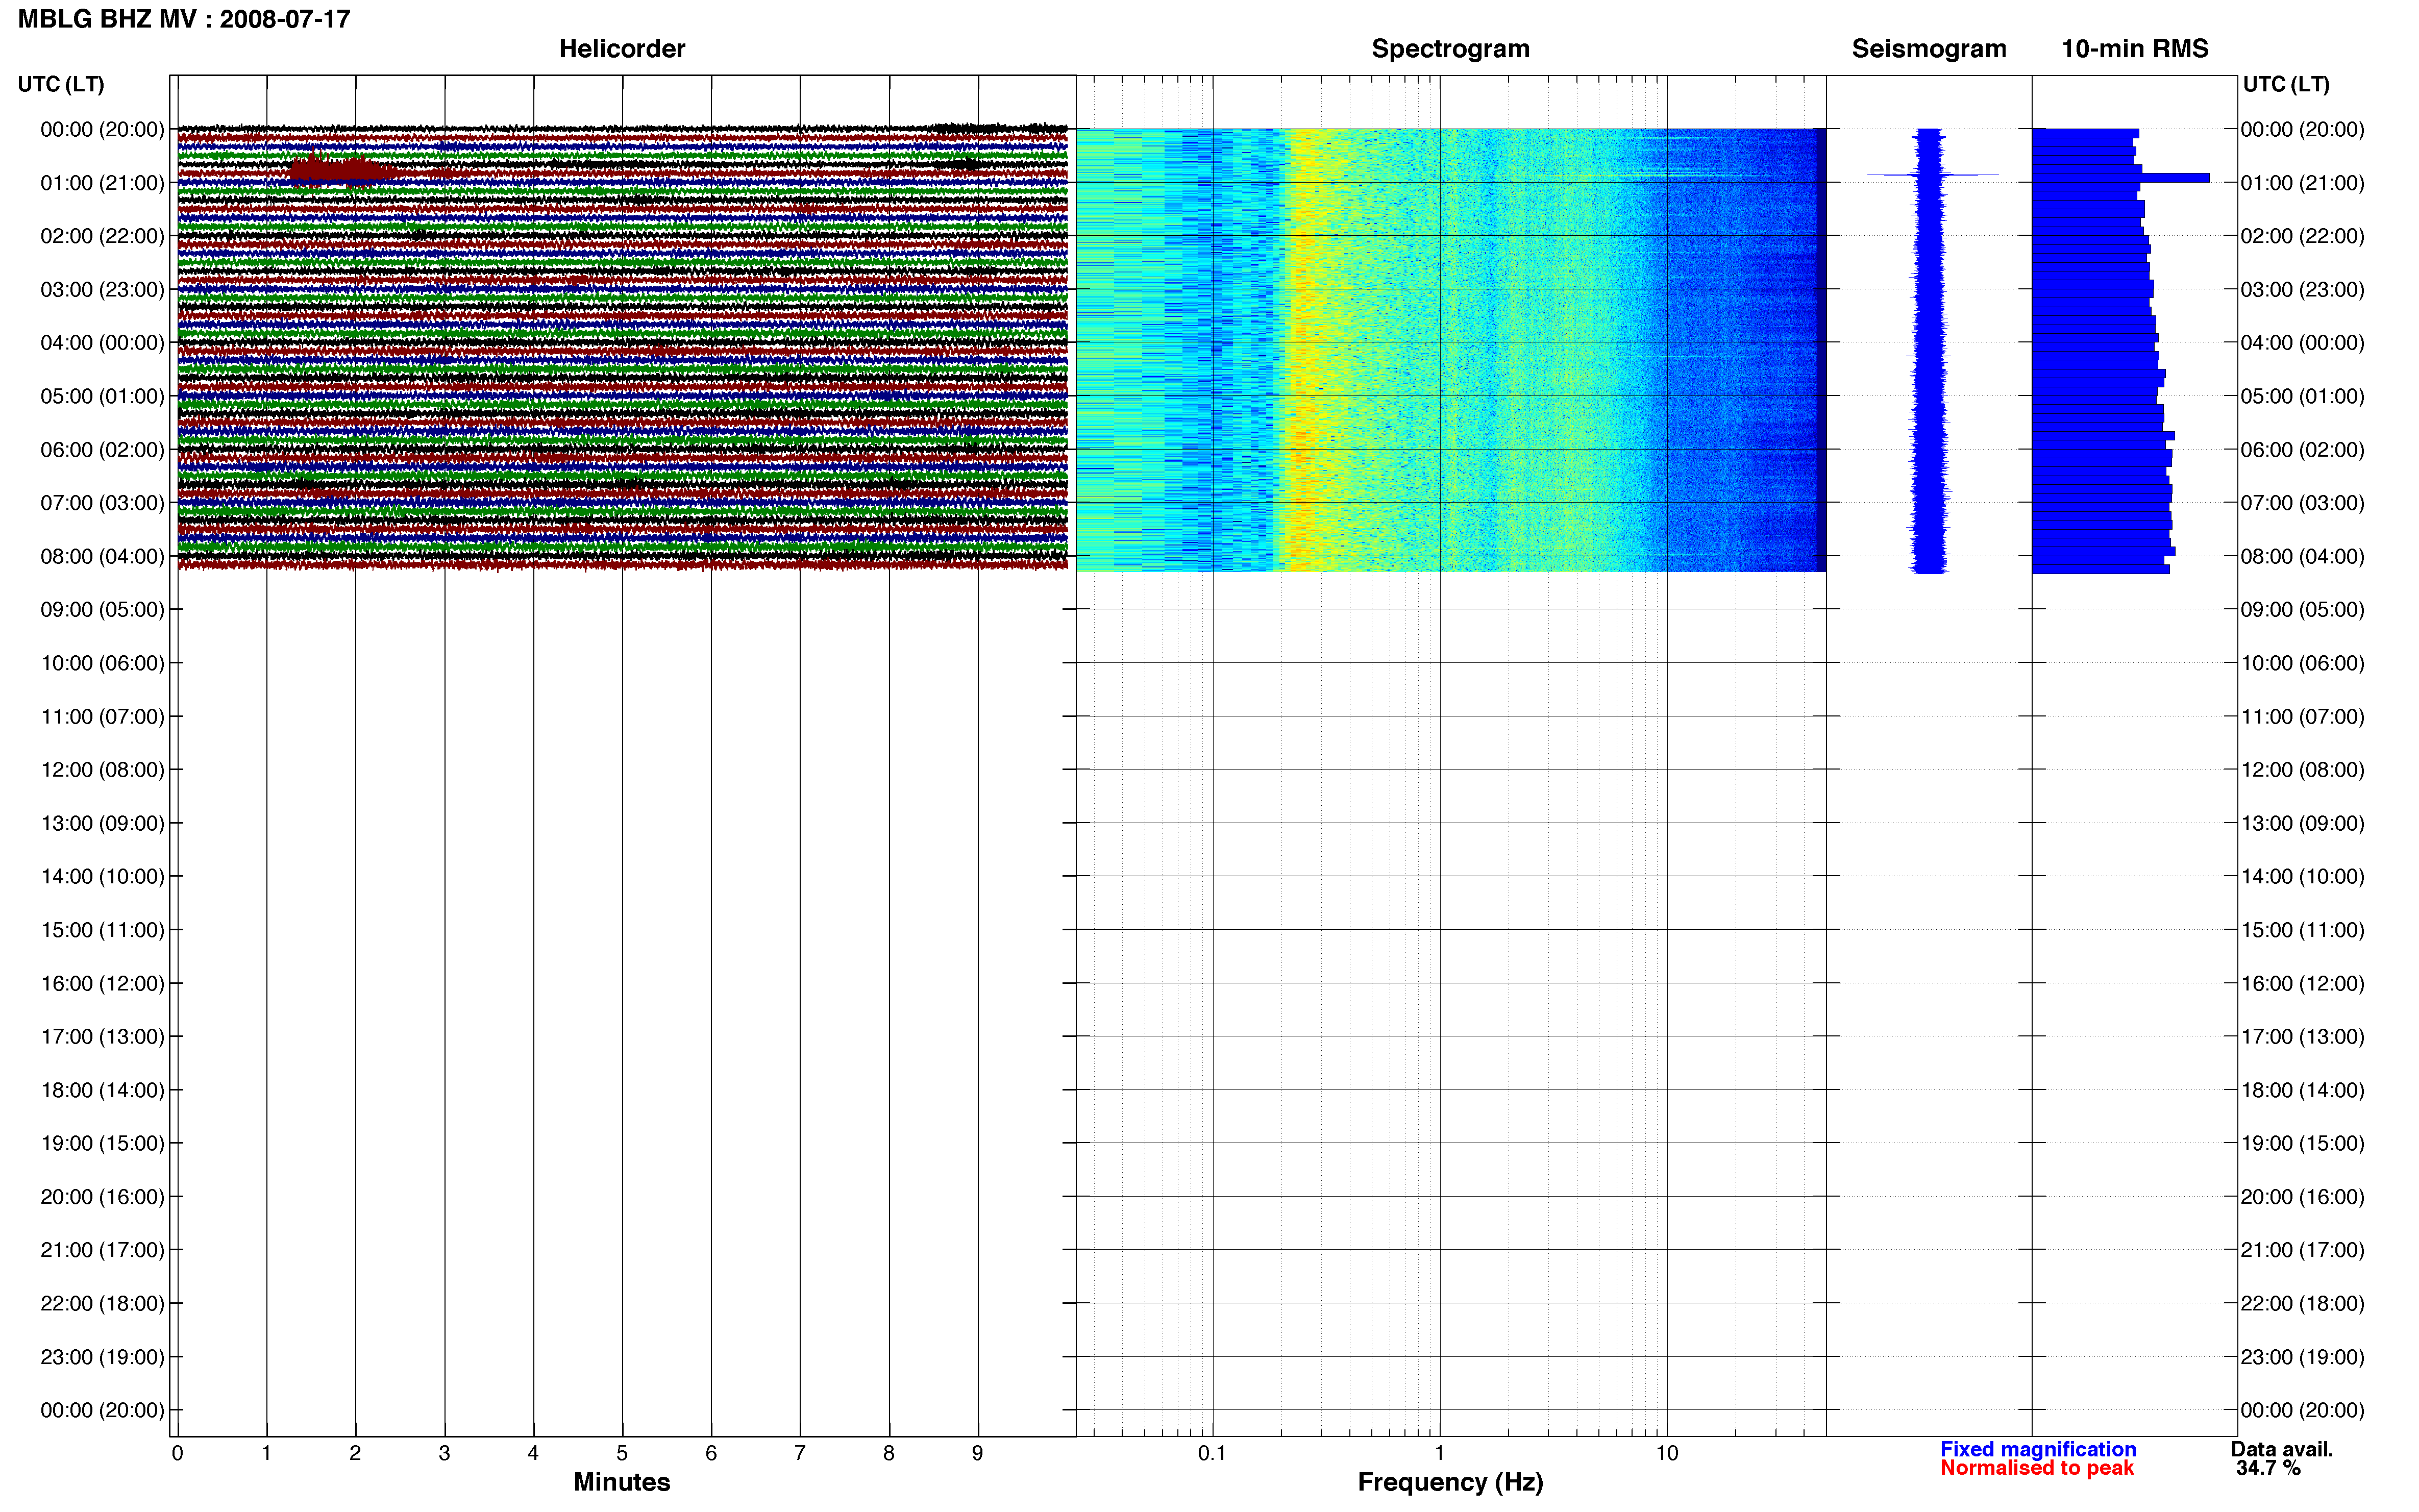Click the 05:00 (01:00) label on the left axis
Screen dimensions: 2419x1512
tap(102, 396)
